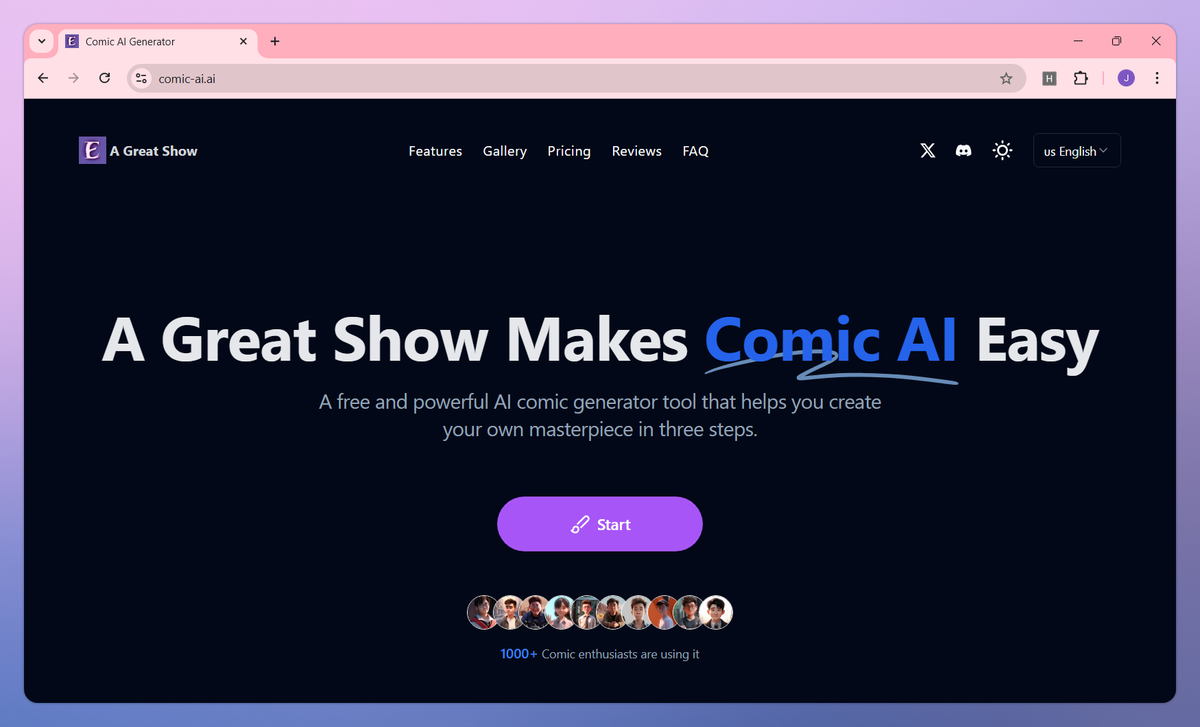Click the A Great Show logo icon
The height and width of the screenshot is (727, 1200).
pyautogui.click(x=92, y=151)
